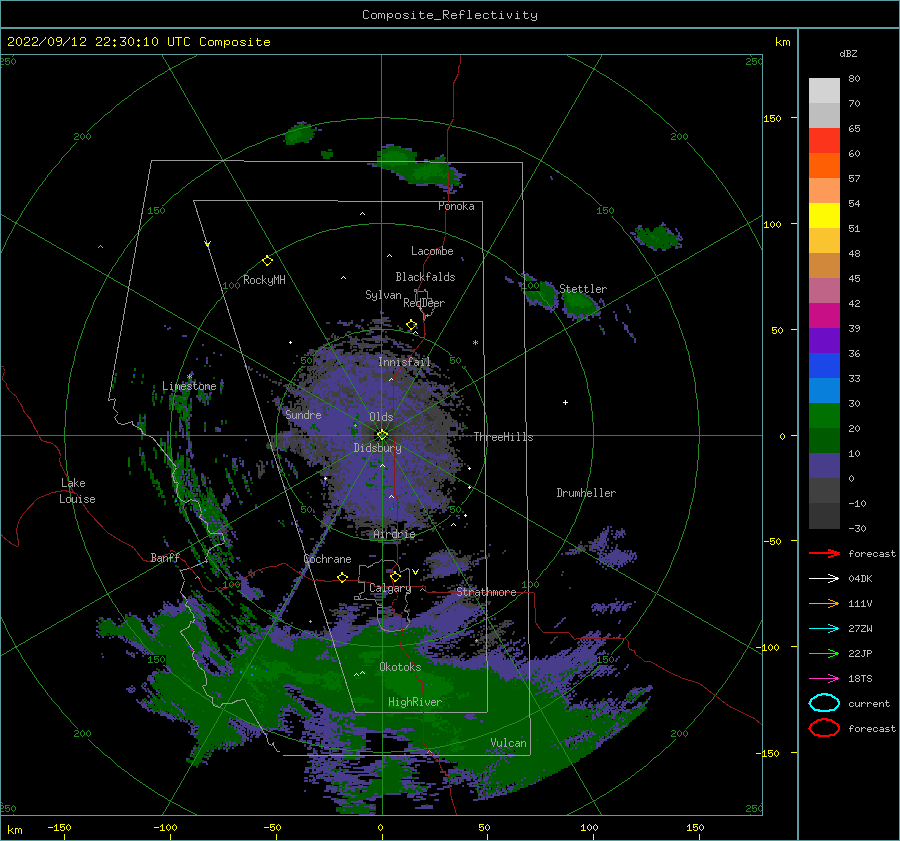This screenshot has height=841, width=900.
Task: Click the white 04DK arrow icon
Action: point(824,578)
